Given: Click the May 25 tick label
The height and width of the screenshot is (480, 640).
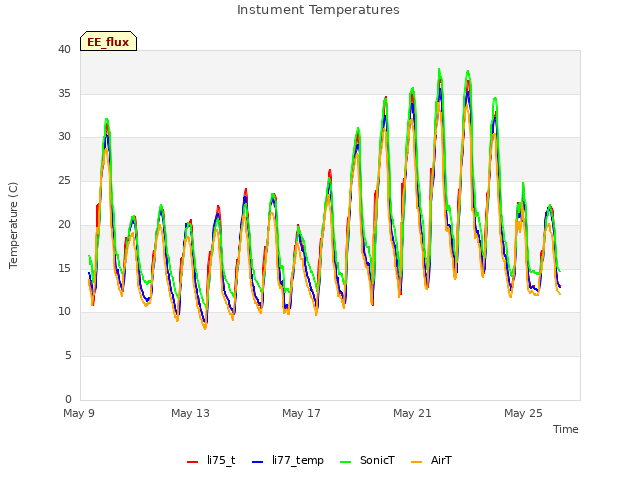Looking at the screenshot, I should click(x=523, y=413).
